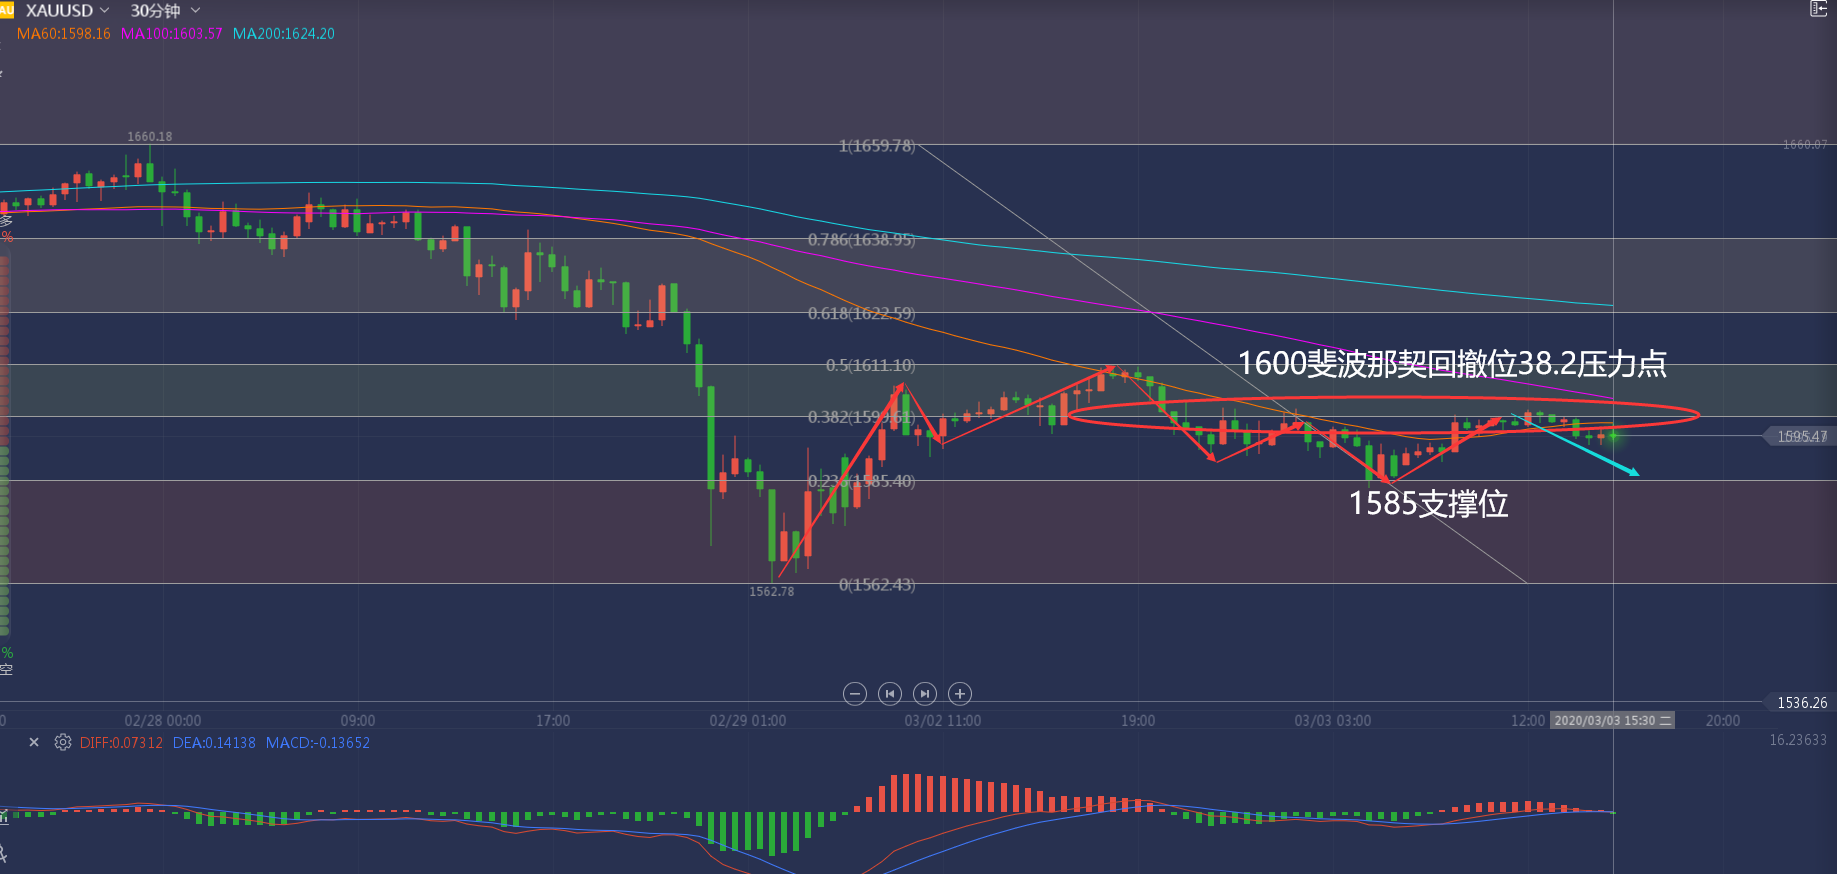
Task: Select the Fibonacci 0.786(1638.95) level label
Action: click(861, 240)
